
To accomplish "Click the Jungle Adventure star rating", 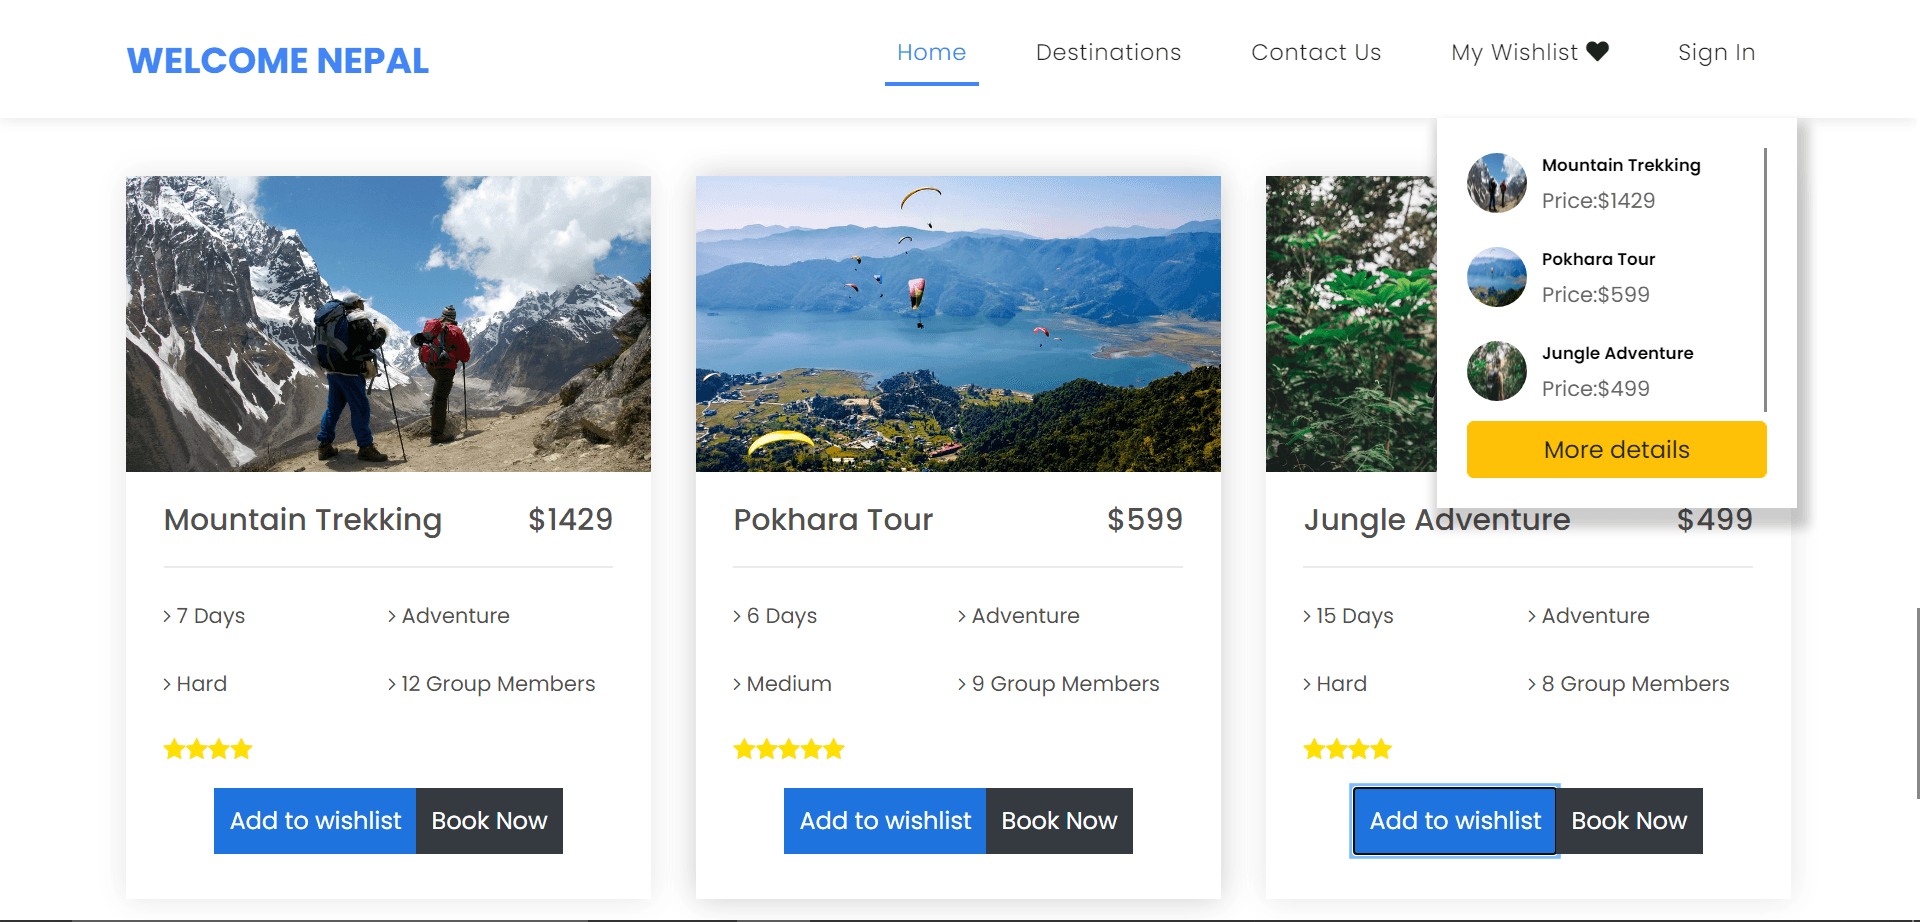I will pyautogui.click(x=1347, y=749).
